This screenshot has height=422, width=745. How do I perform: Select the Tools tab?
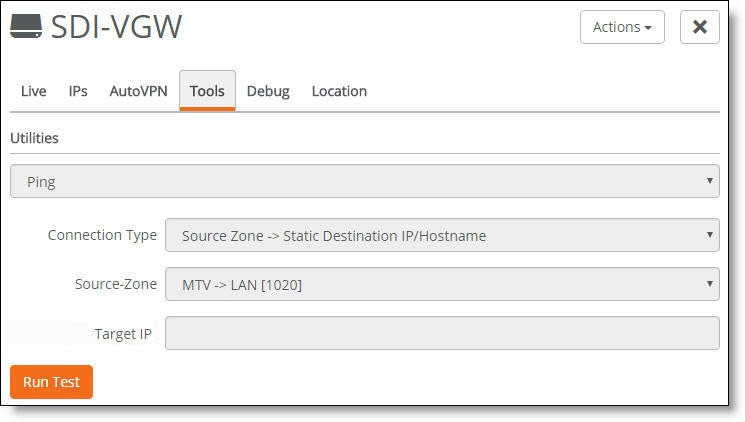[x=207, y=91]
